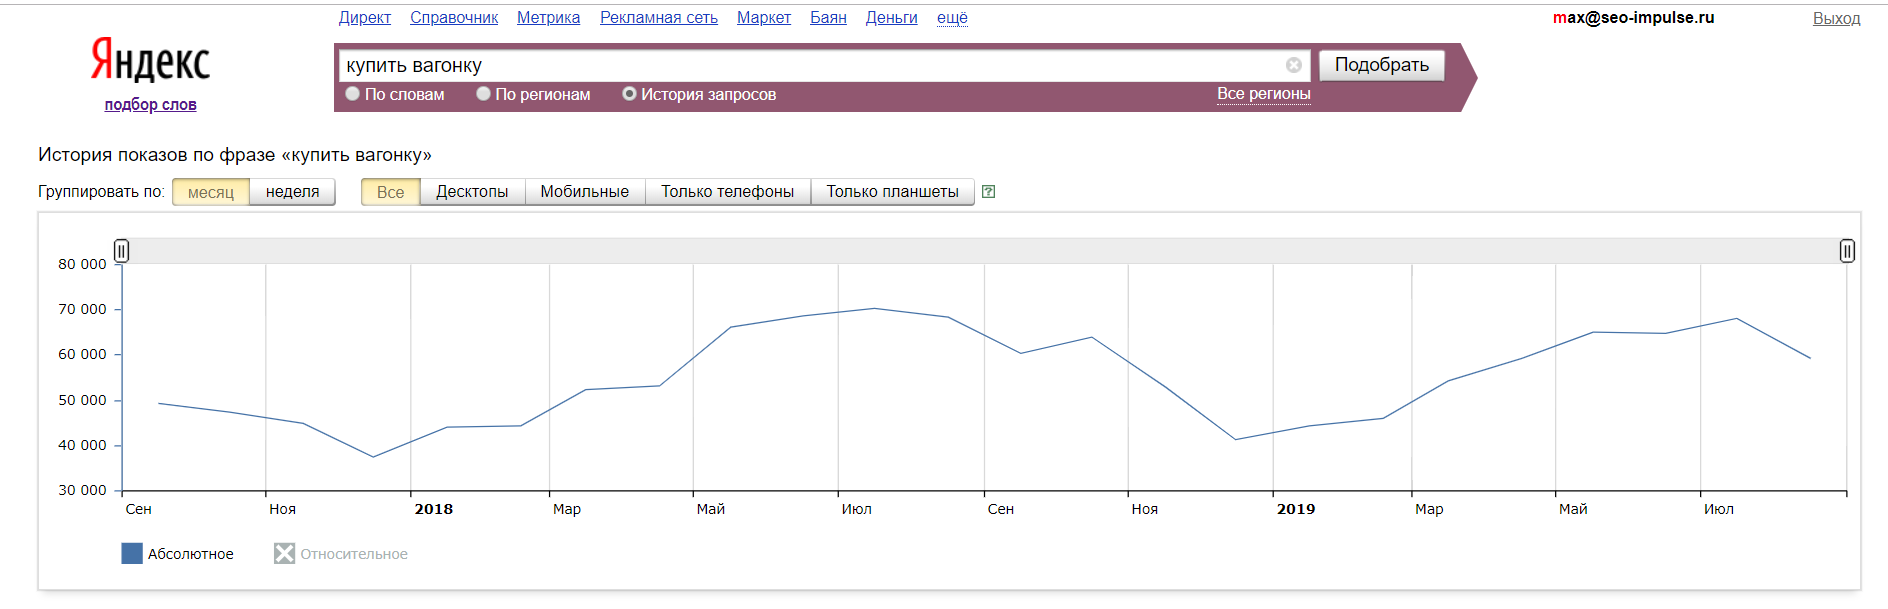Click into the search query input field
This screenshot has width=1888, height=609.
[810, 65]
